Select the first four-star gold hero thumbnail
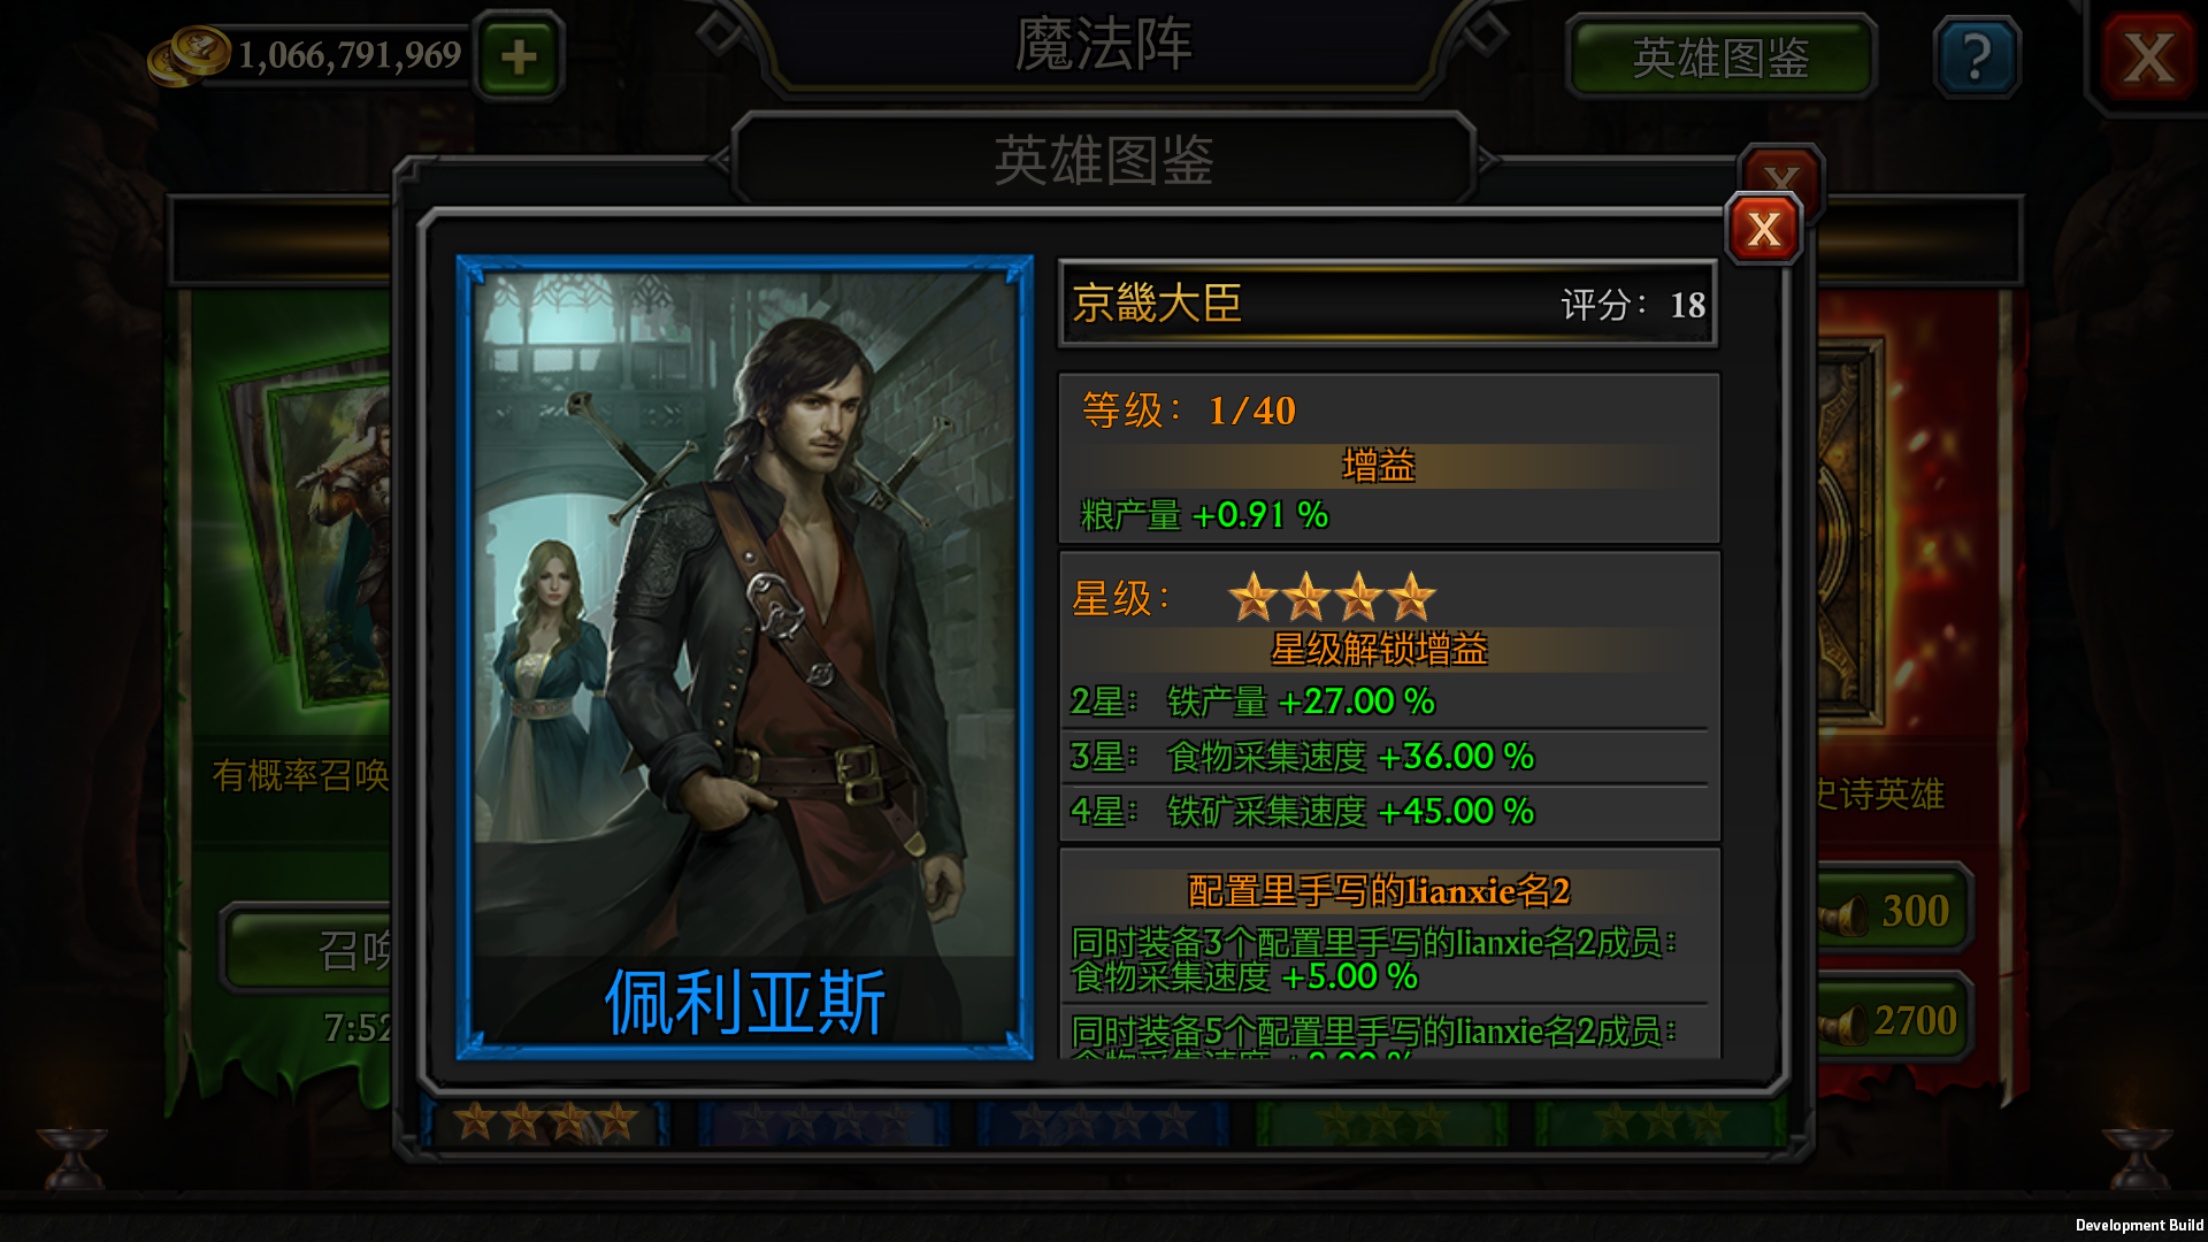 point(545,1122)
